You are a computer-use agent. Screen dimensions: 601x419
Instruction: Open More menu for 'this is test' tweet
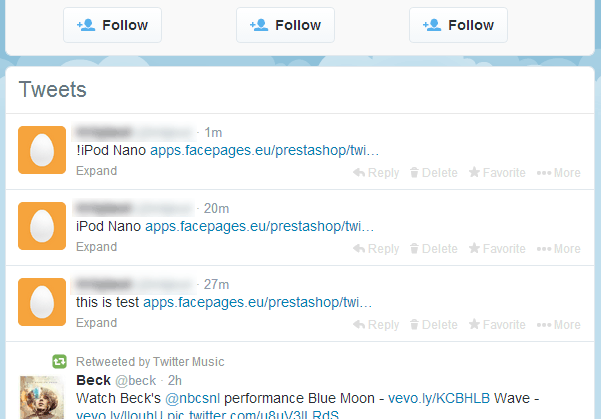coord(558,325)
